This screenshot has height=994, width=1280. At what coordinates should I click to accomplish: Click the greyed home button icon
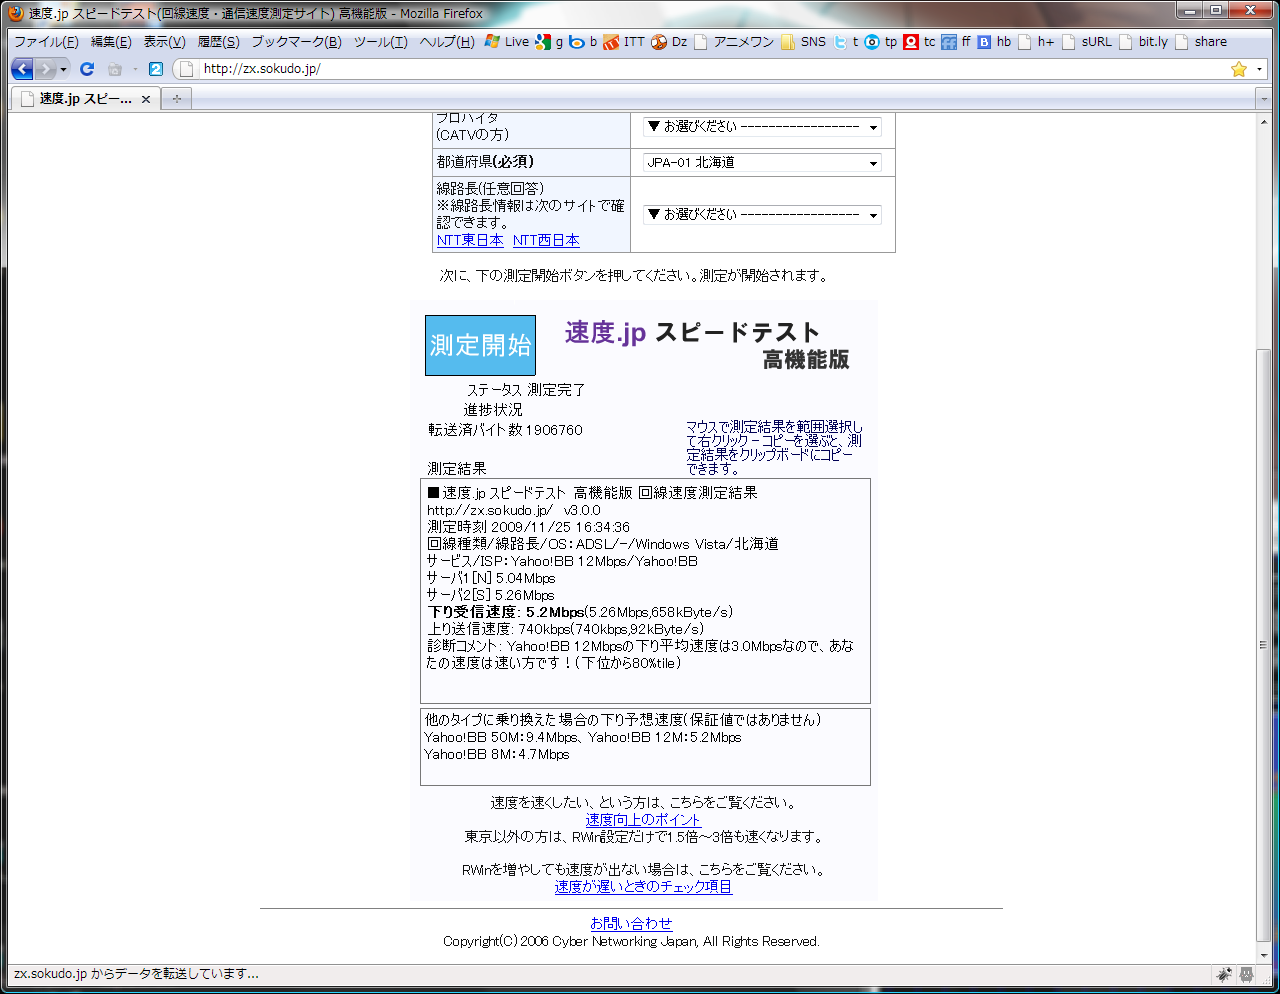click(x=115, y=69)
